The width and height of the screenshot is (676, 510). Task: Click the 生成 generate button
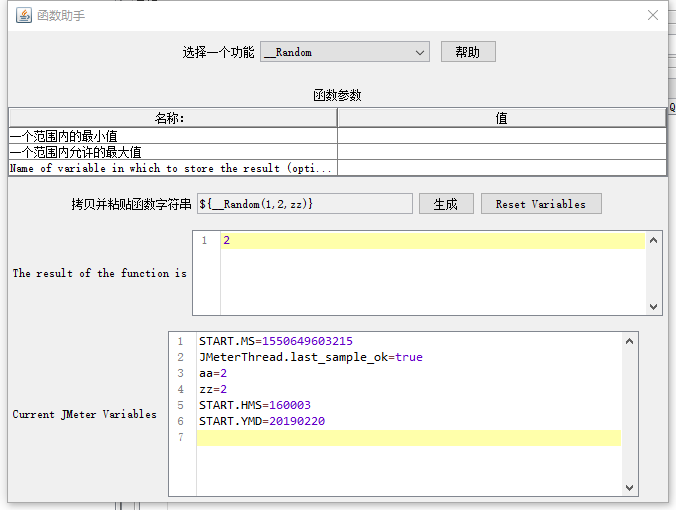pyautogui.click(x=446, y=204)
